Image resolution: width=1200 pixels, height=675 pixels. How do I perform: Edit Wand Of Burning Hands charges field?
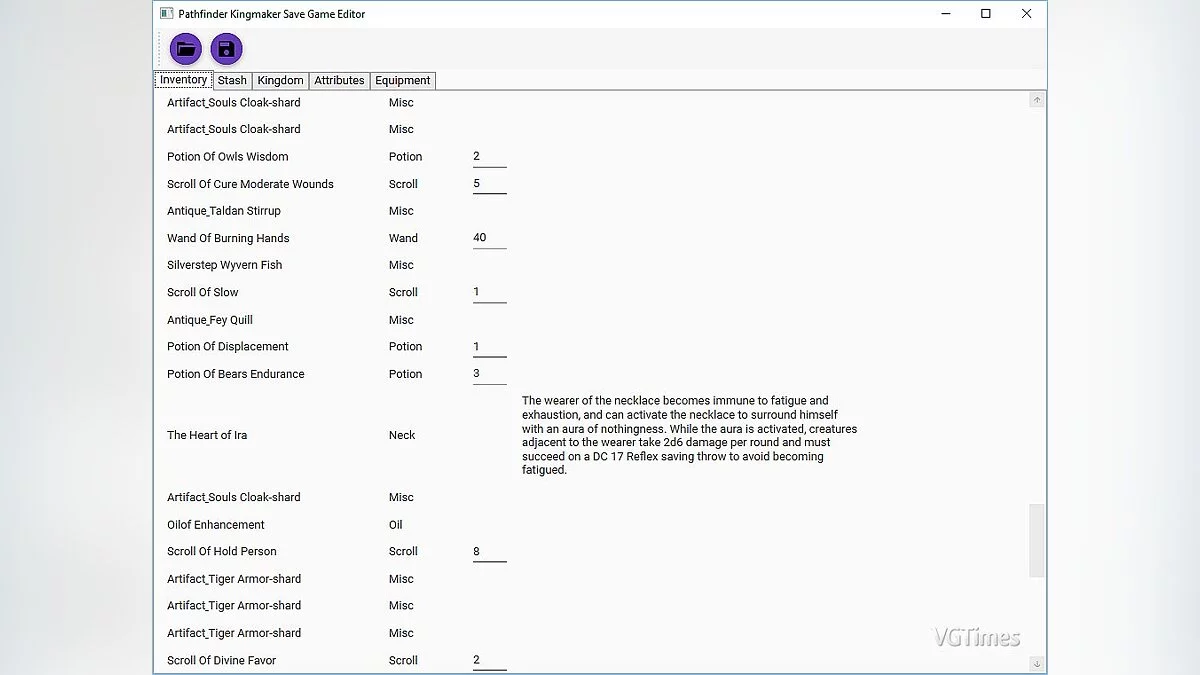tap(489, 238)
